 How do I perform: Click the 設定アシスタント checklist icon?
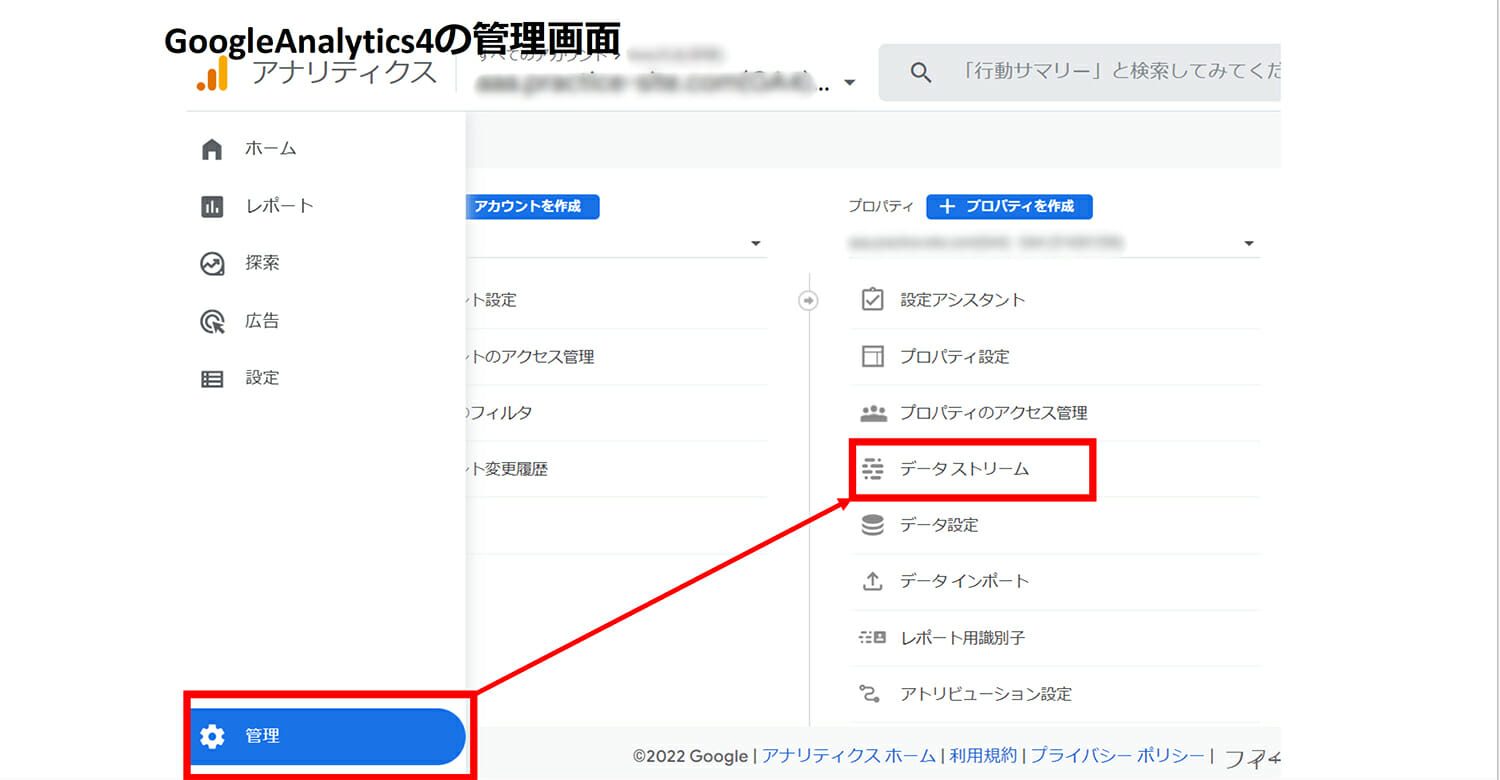[x=873, y=300]
